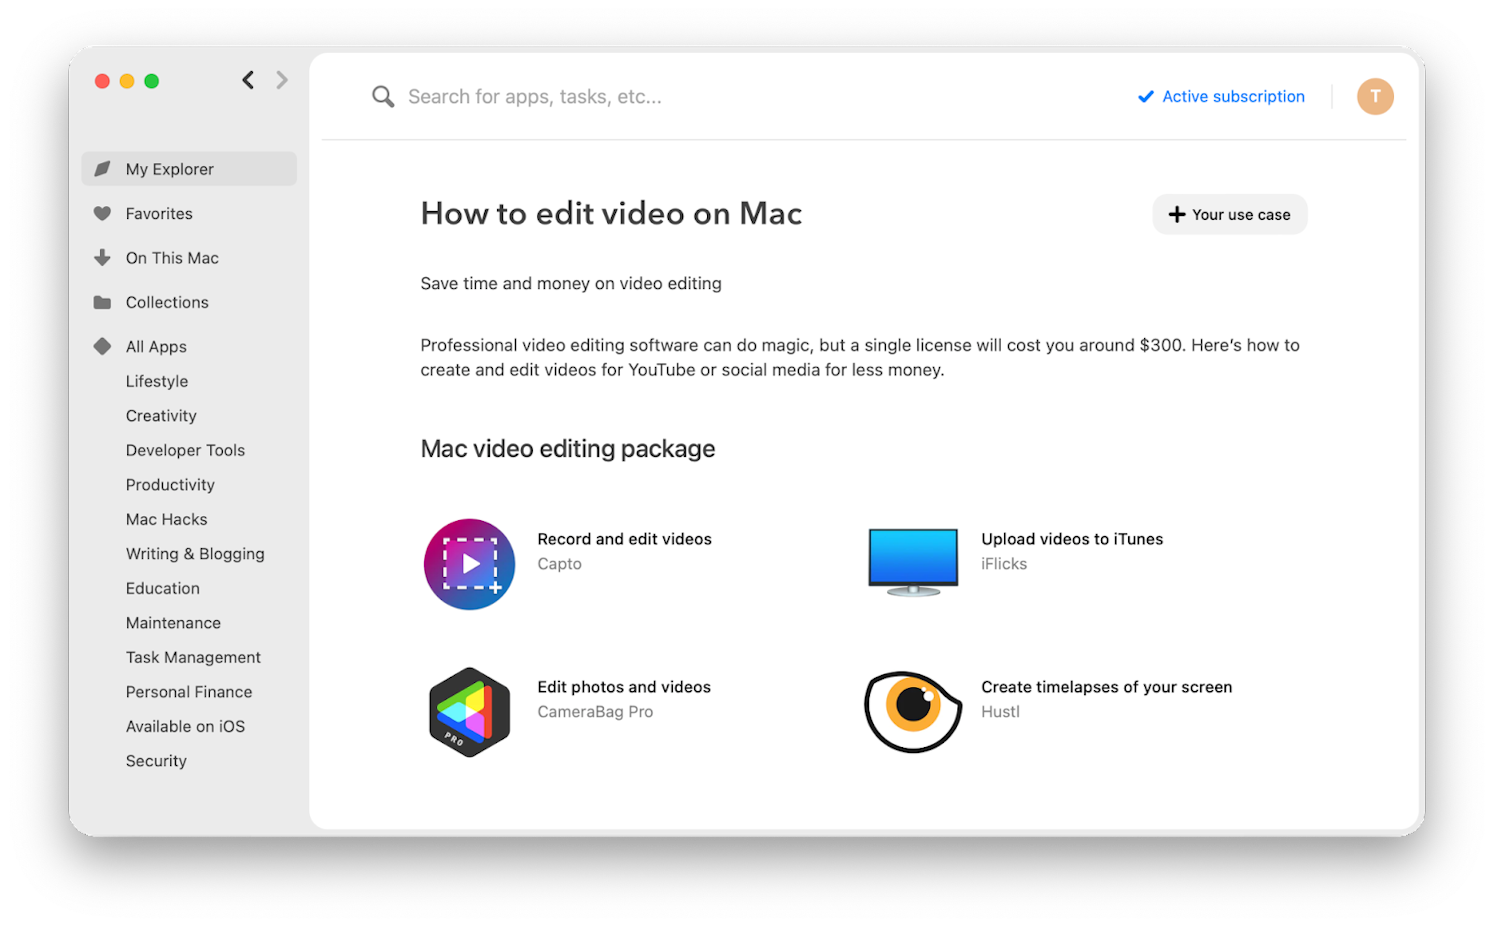
Task: Click the Your use case button
Action: (x=1229, y=215)
